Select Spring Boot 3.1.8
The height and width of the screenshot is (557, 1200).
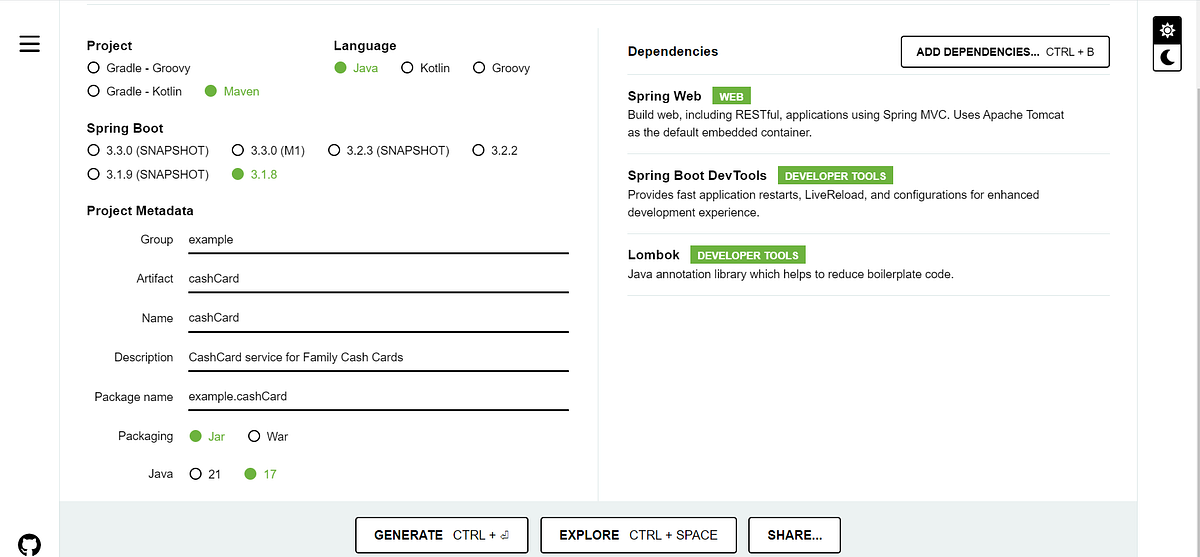click(x=254, y=174)
